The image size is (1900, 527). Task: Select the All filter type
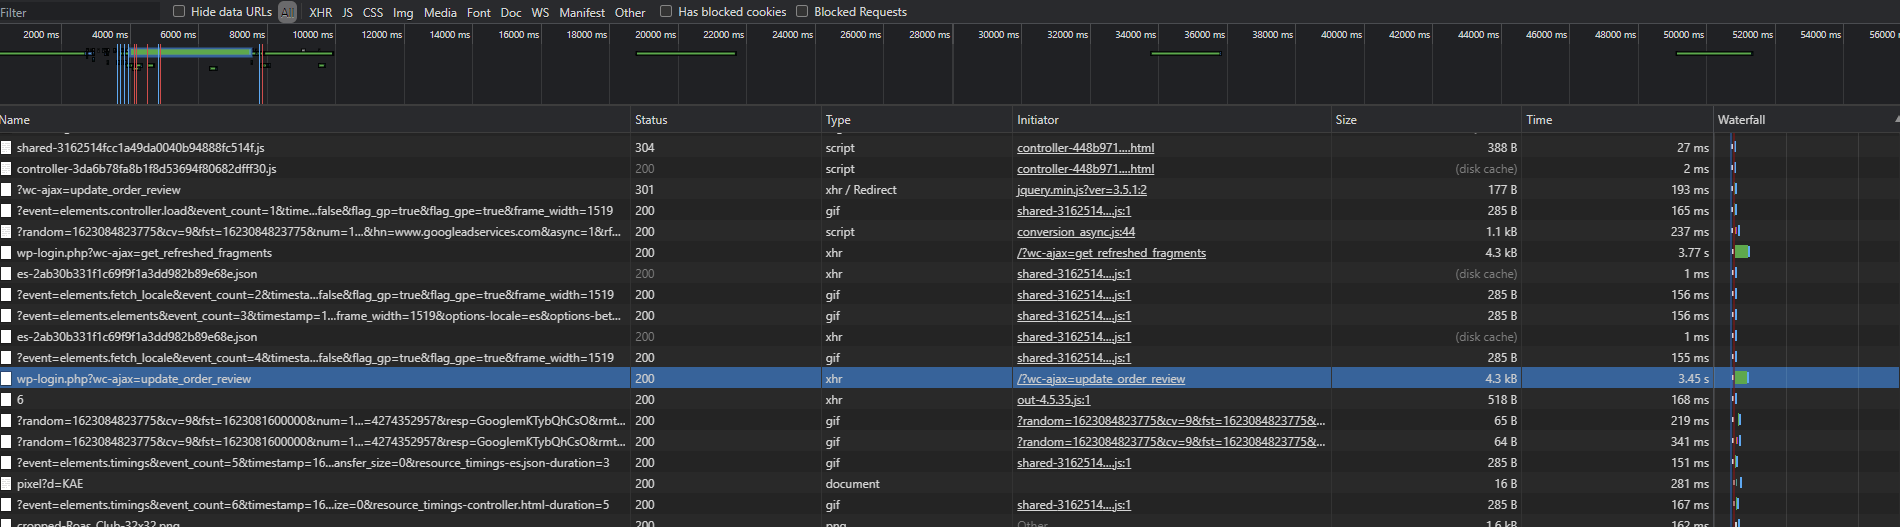pos(287,12)
